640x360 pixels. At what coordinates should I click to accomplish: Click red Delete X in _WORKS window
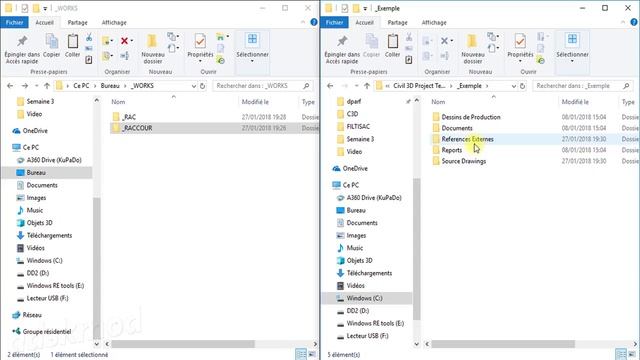coord(124,40)
